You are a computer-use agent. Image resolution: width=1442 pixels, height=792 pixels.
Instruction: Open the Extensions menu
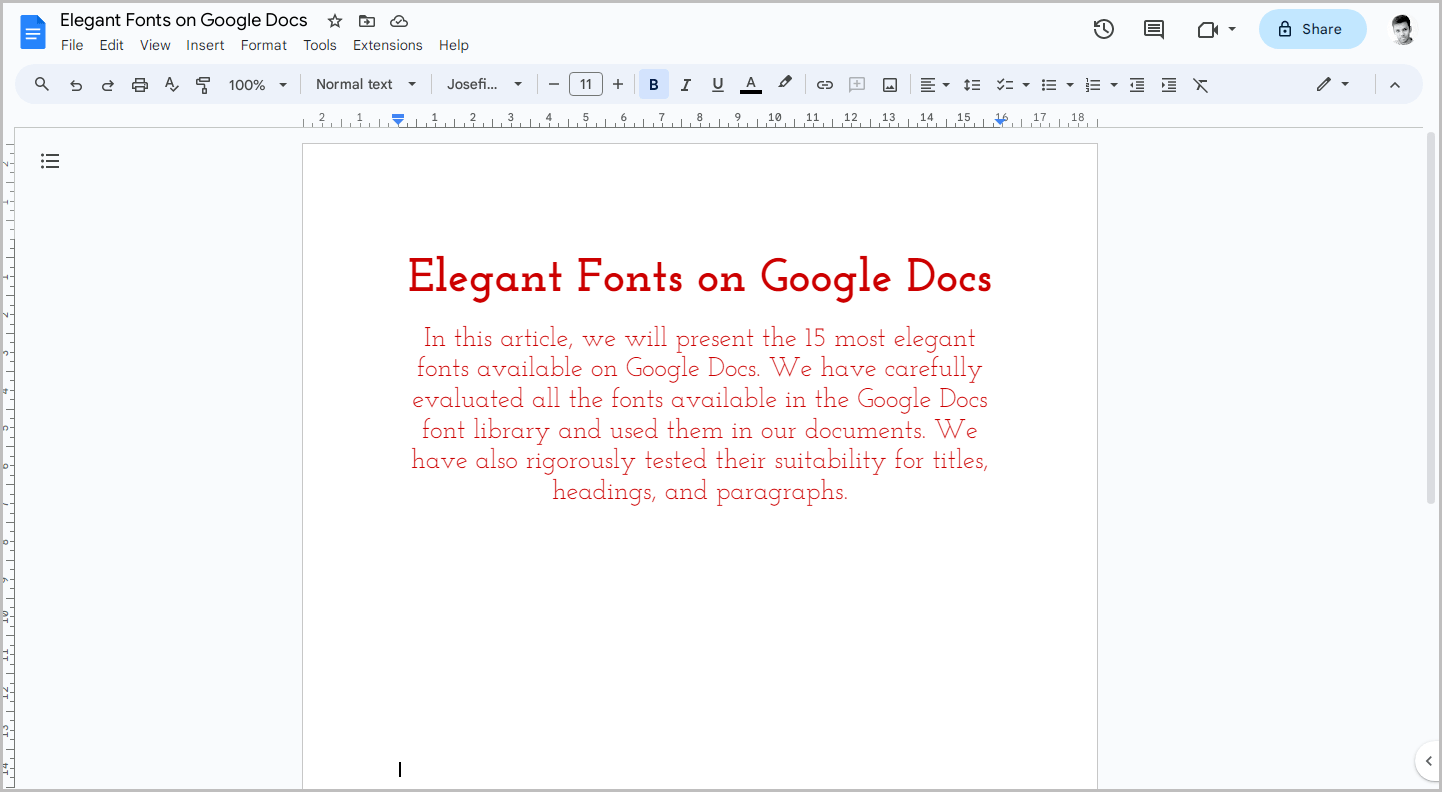(387, 45)
